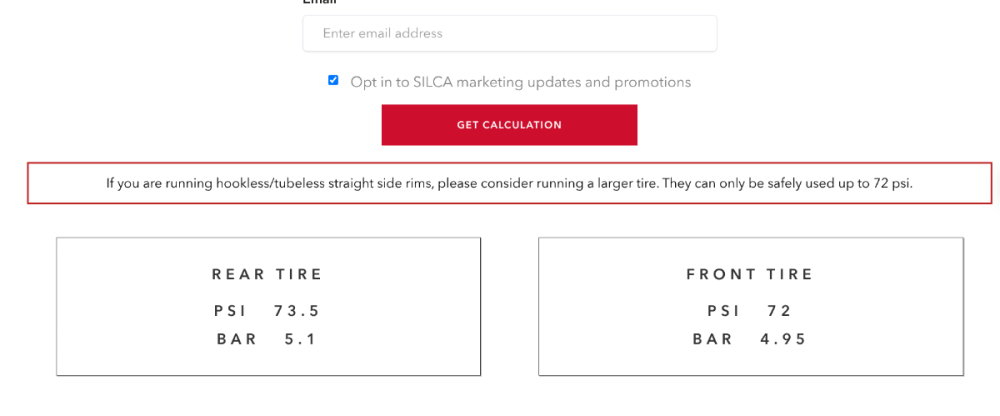The height and width of the screenshot is (416, 1000).
Task: Select the front tire PSI value 72
Action: (780, 311)
